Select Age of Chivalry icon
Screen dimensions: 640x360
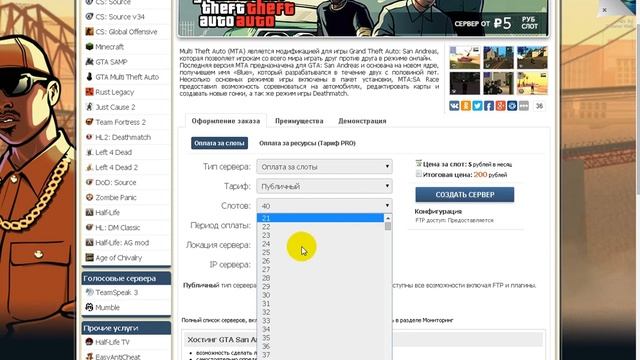[x=89, y=258]
